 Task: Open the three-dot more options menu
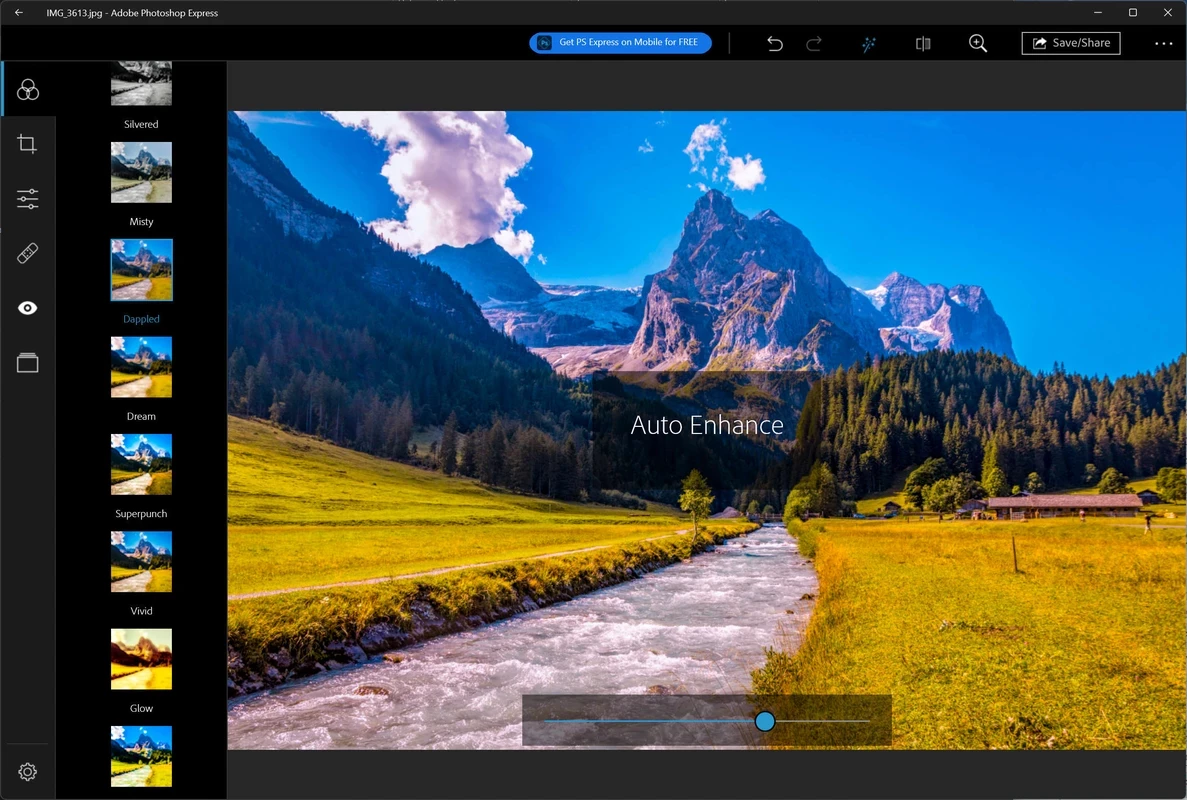[1163, 43]
